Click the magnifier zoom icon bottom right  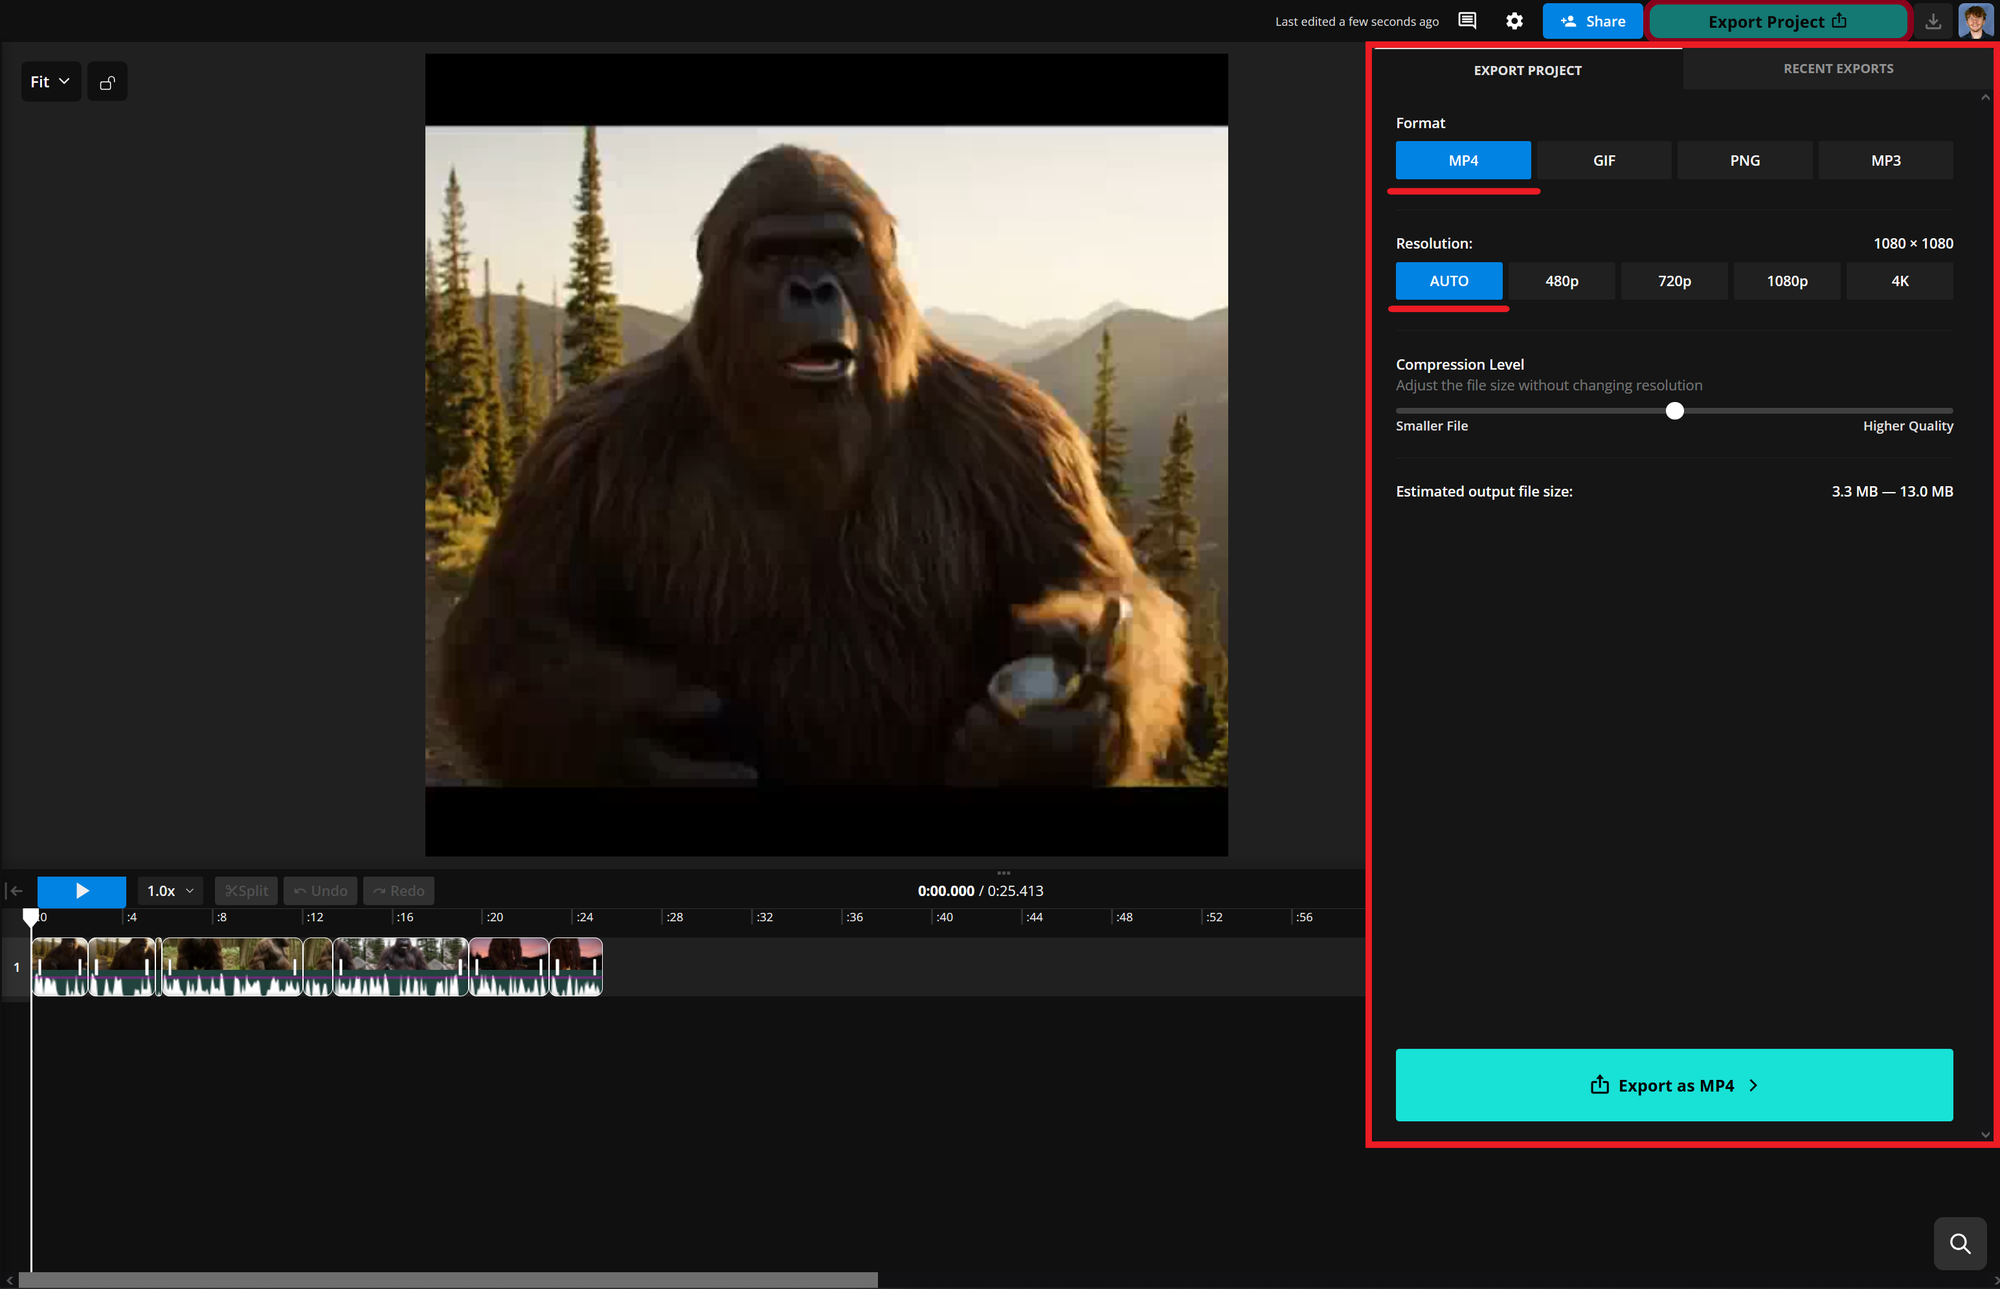(x=1960, y=1243)
